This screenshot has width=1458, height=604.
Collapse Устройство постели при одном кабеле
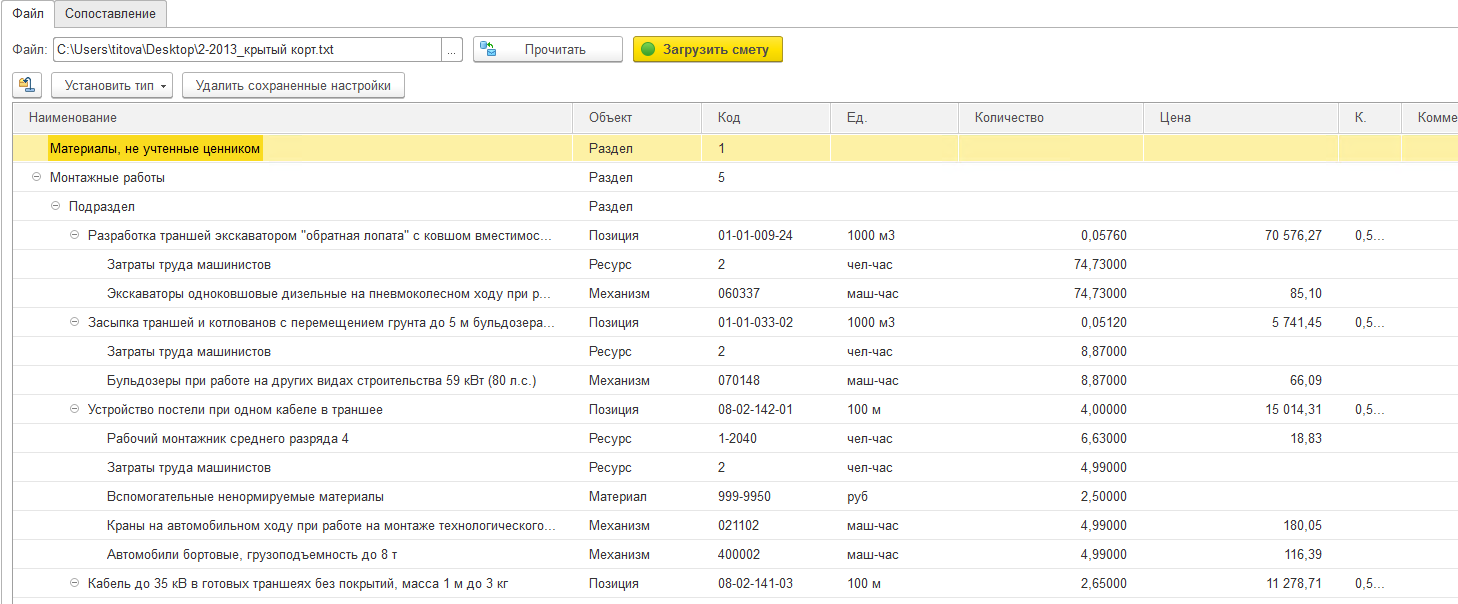[x=74, y=409]
